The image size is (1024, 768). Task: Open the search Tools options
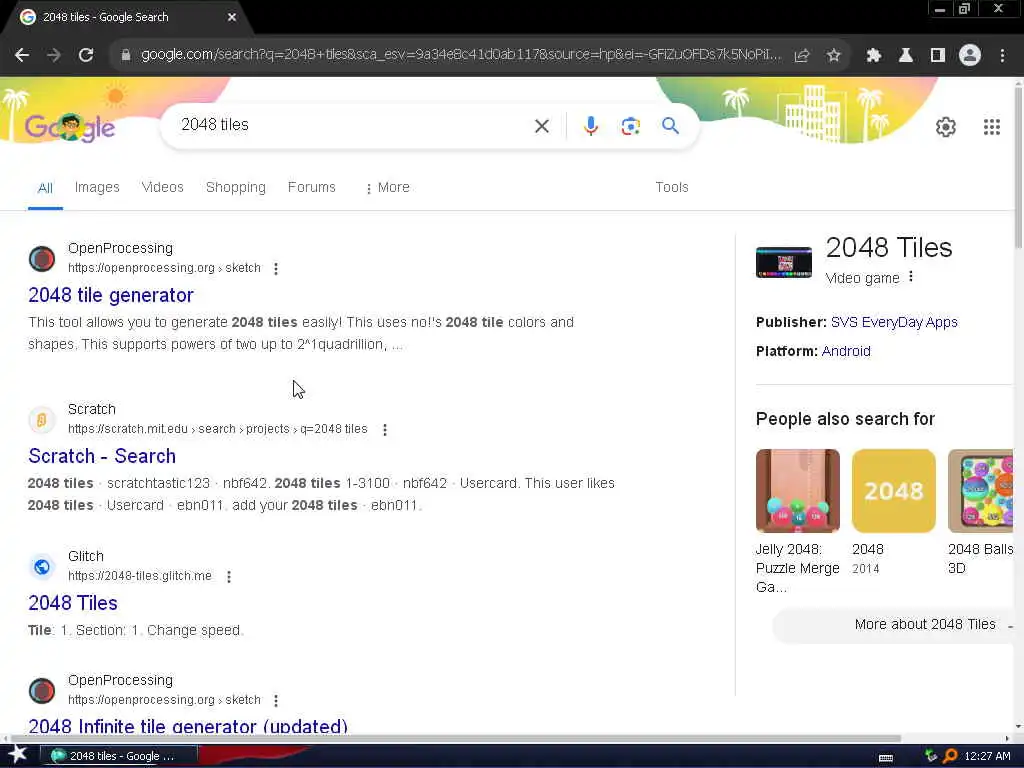click(671, 187)
